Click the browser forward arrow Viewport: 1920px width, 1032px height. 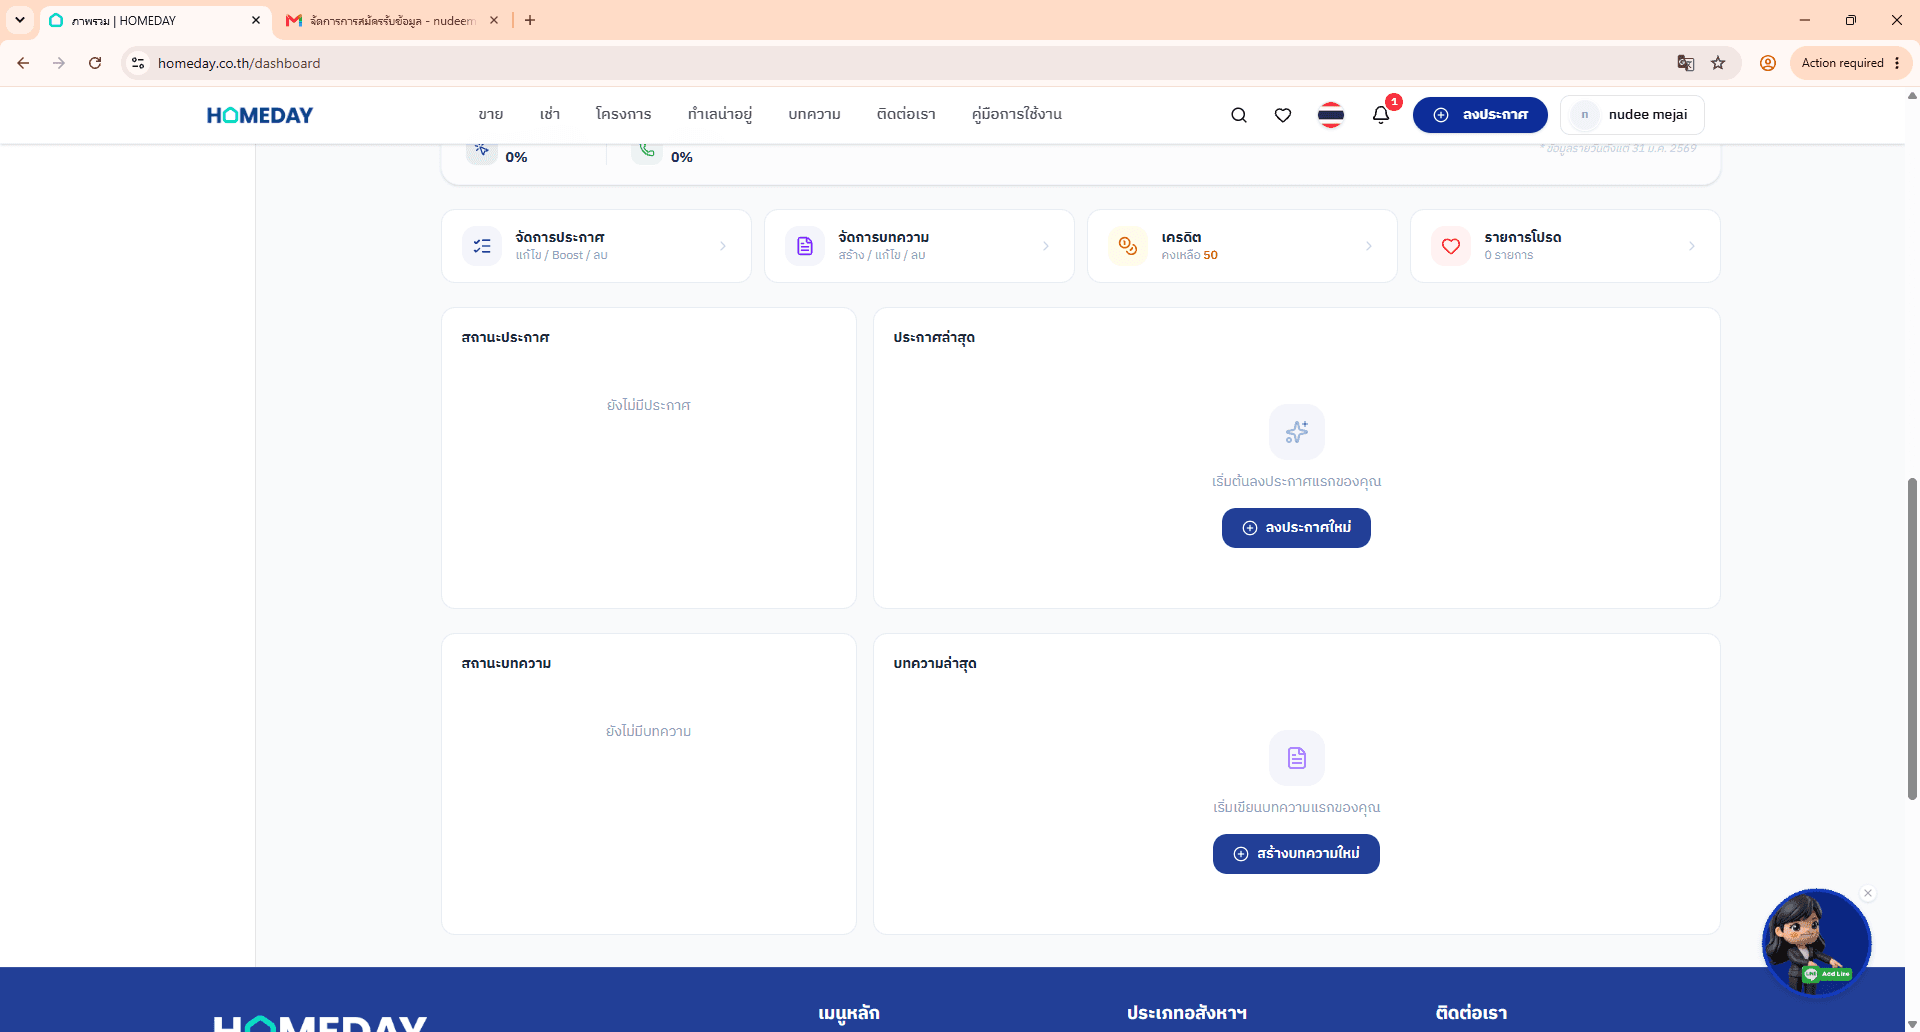[59, 63]
